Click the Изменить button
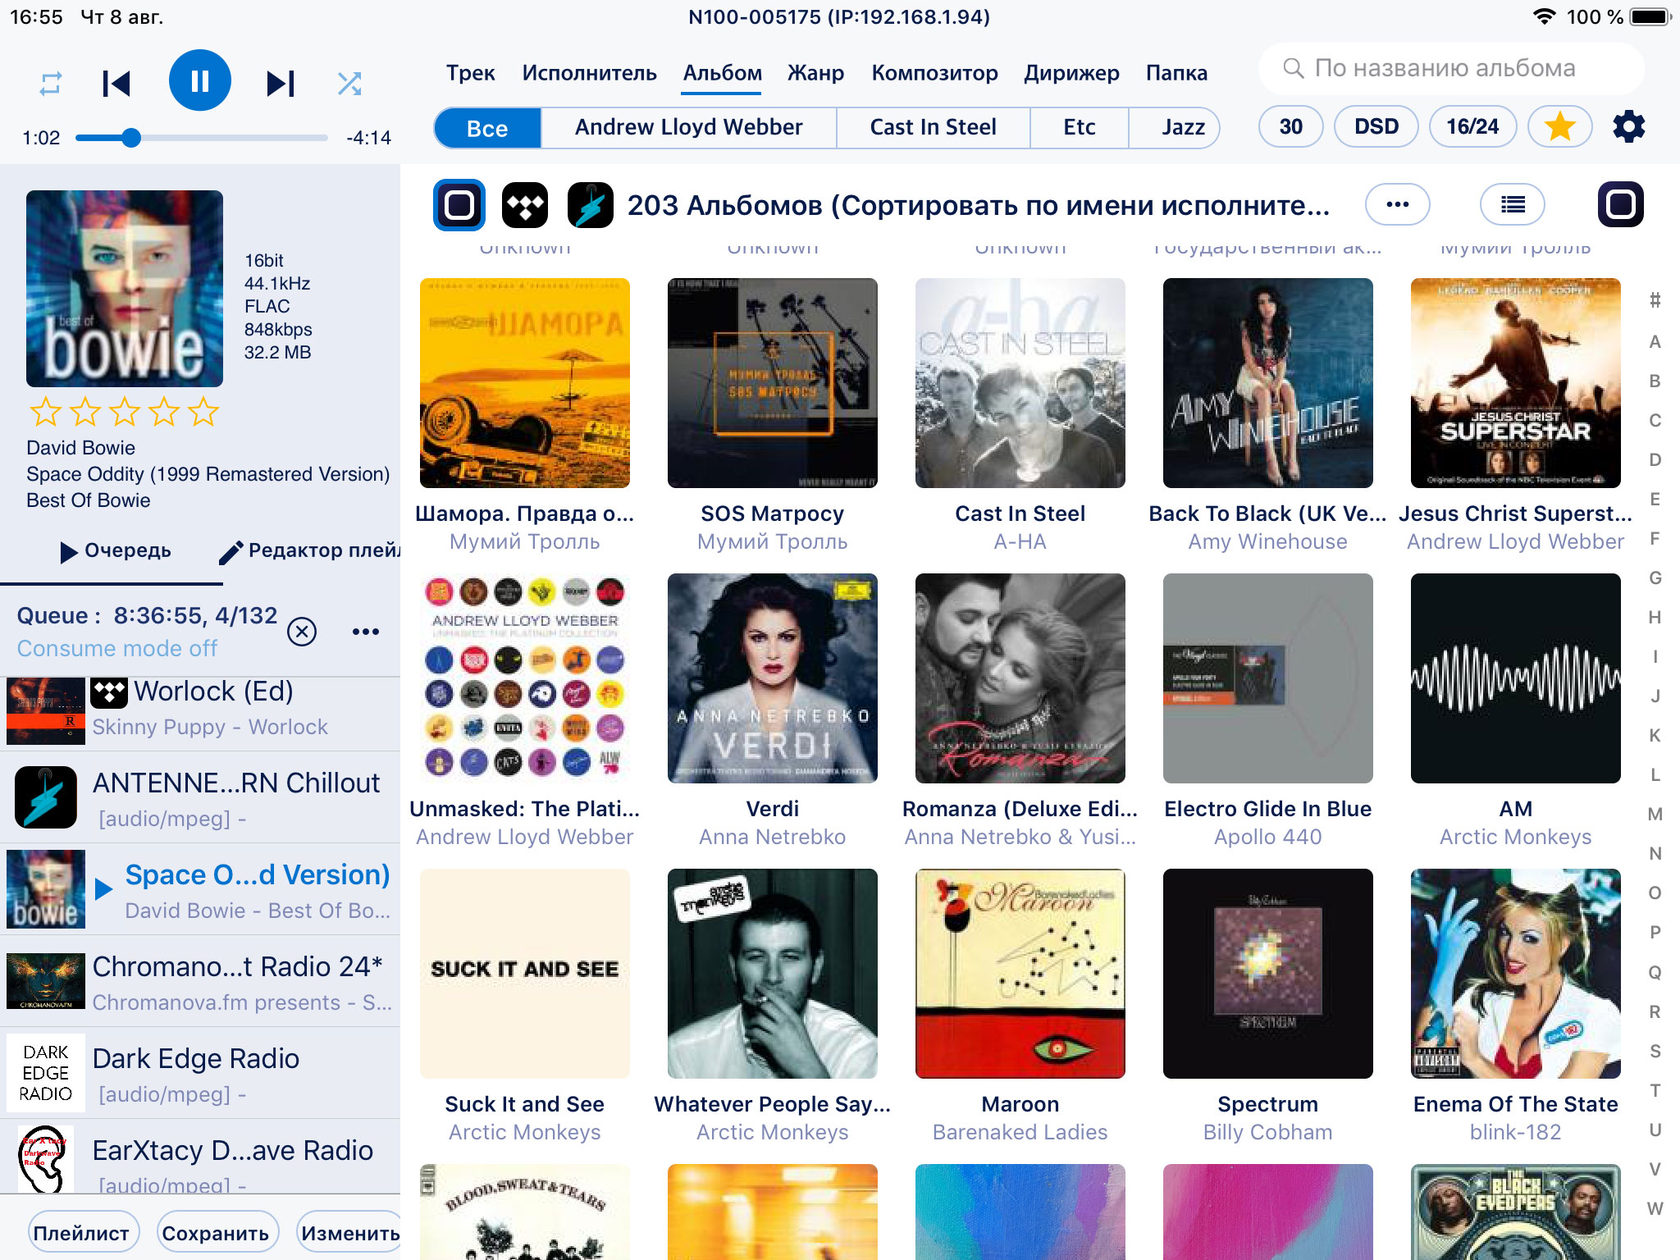 [350, 1233]
